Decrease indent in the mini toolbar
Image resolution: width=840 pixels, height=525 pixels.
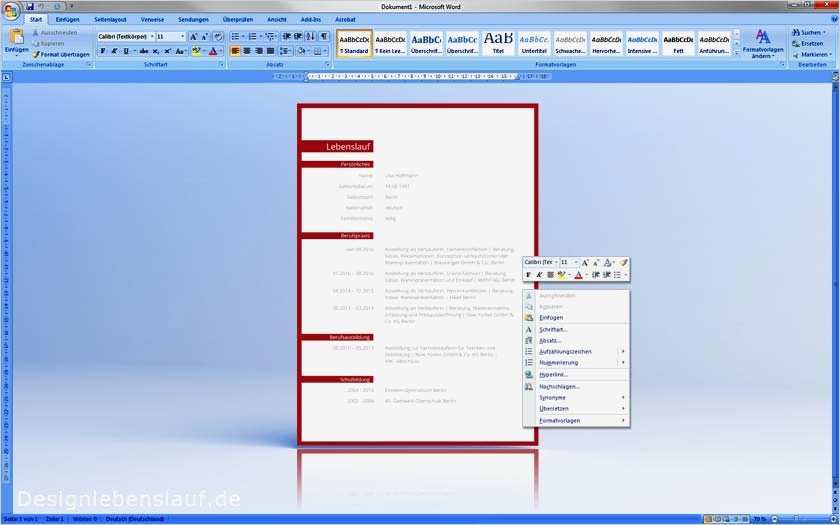[x=595, y=275]
